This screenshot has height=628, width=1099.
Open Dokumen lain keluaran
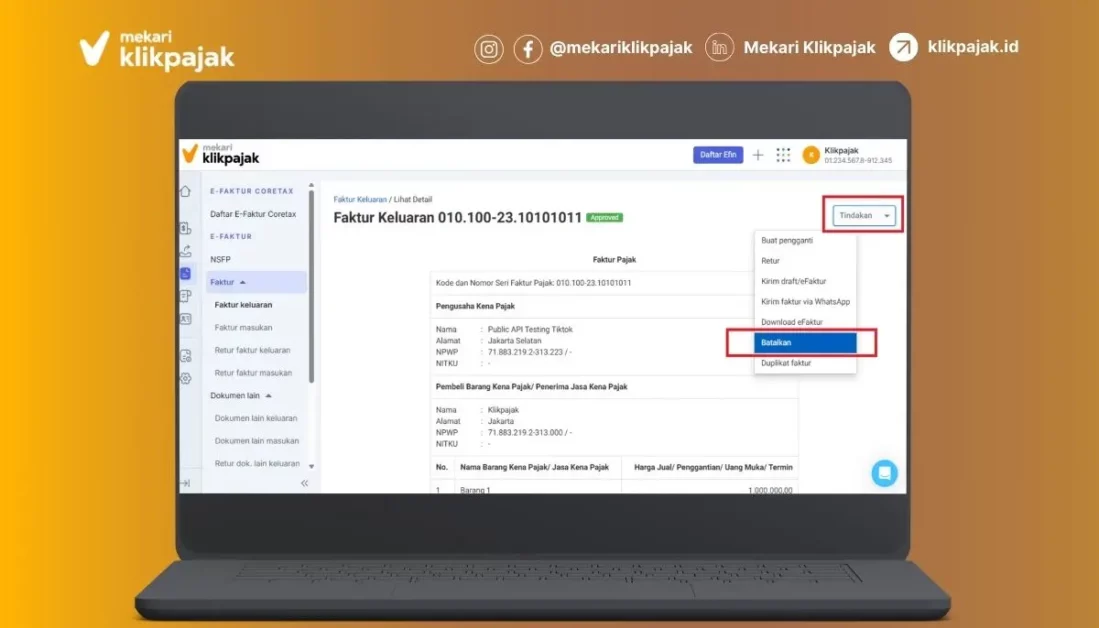[256, 418]
